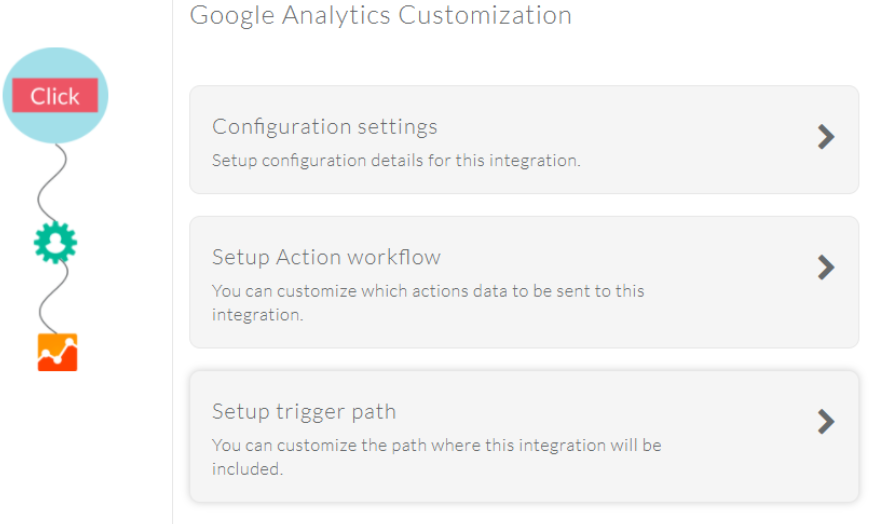The image size is (870, 524).
Task: Click the wavy connector between Click node and gear
Action: coord(52,183)
